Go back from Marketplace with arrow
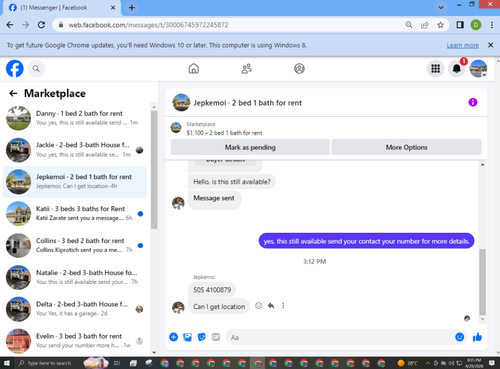 (13, 93)
